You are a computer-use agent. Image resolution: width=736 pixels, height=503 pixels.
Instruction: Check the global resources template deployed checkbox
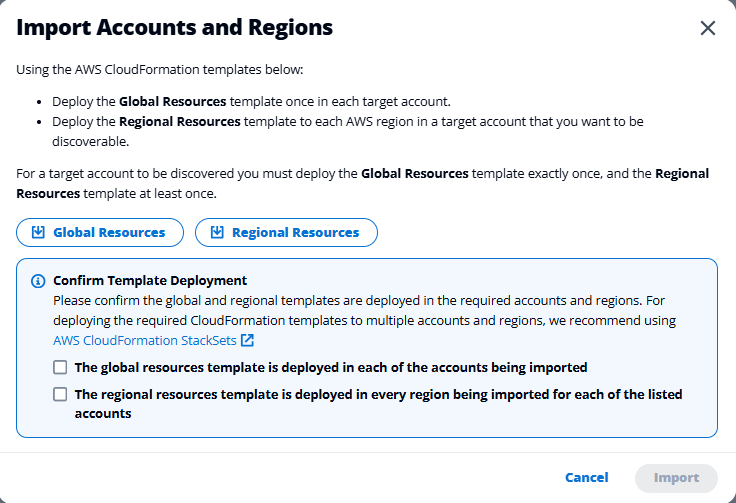tap(60, 367)
